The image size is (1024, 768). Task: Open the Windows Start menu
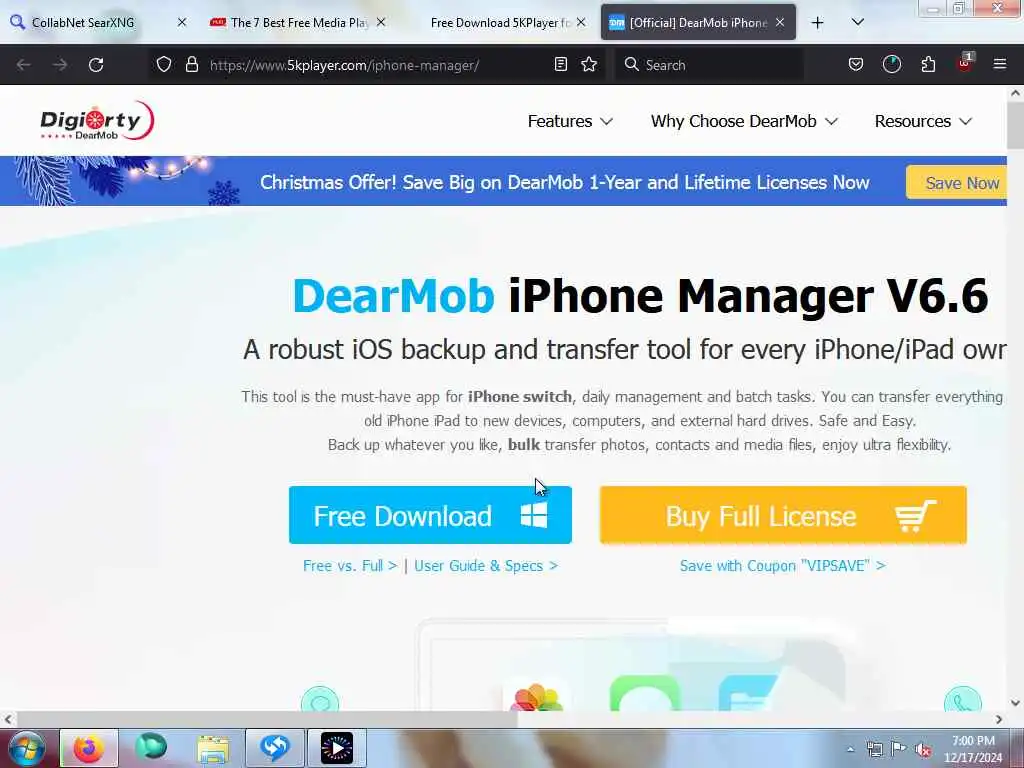[27, 748]
